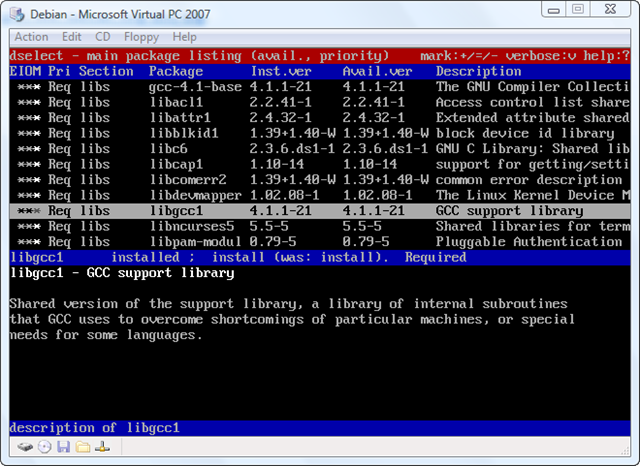Select the libdevmapper package row
Image resolution: width=640 pixels, height=466 pixels.
click(x=320, y=195)
